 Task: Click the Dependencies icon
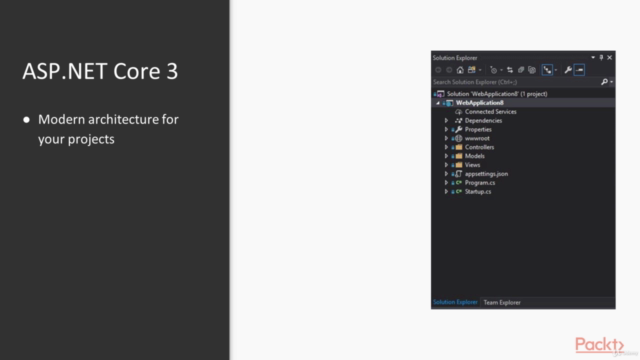(459, 120)
